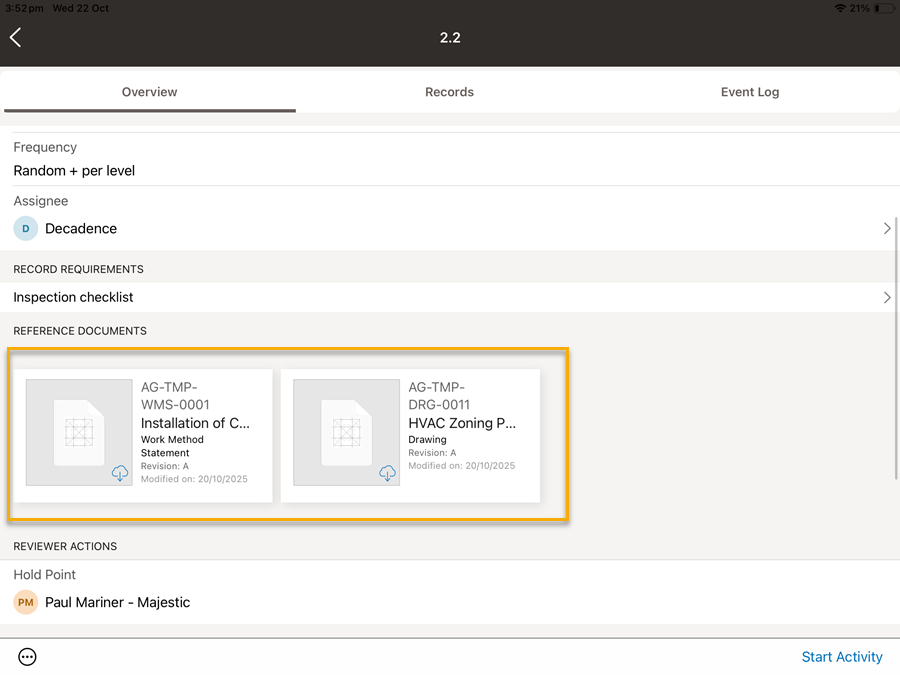Open the Inspection checklist requirement

click(x=73, y=297)
